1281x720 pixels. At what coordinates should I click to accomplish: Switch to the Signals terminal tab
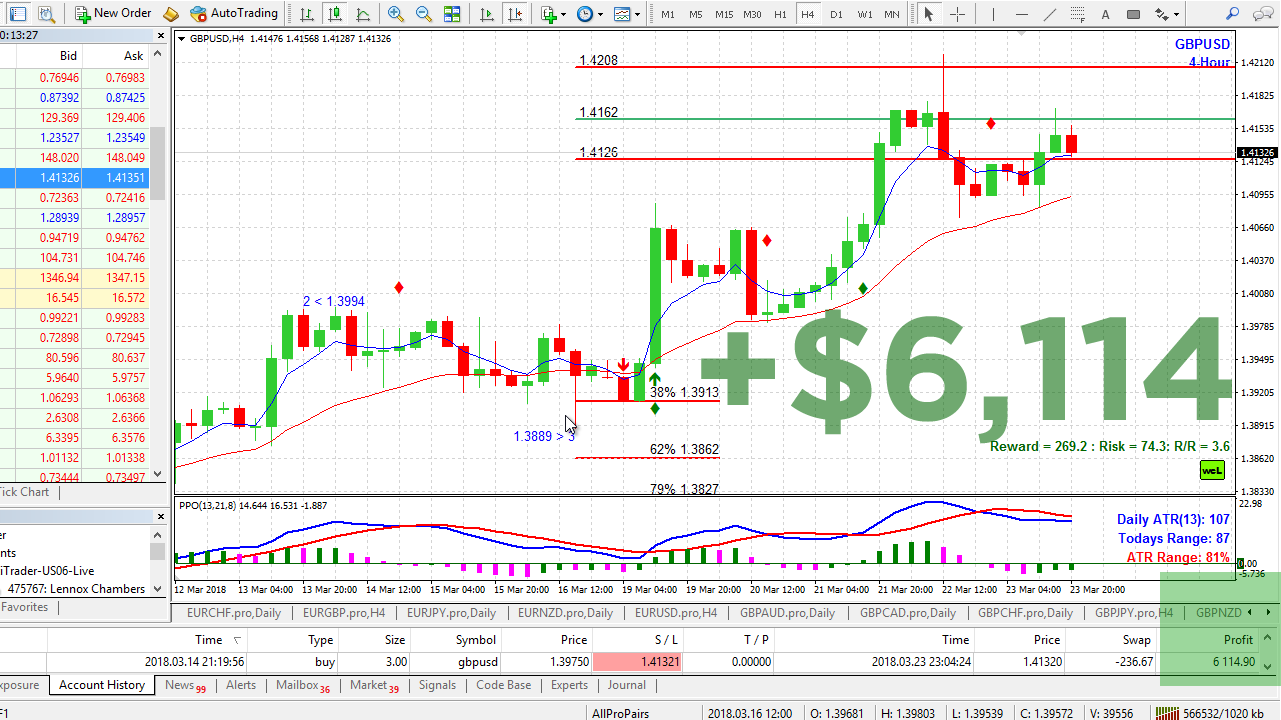pyautogui.click(x=437, y=685)
